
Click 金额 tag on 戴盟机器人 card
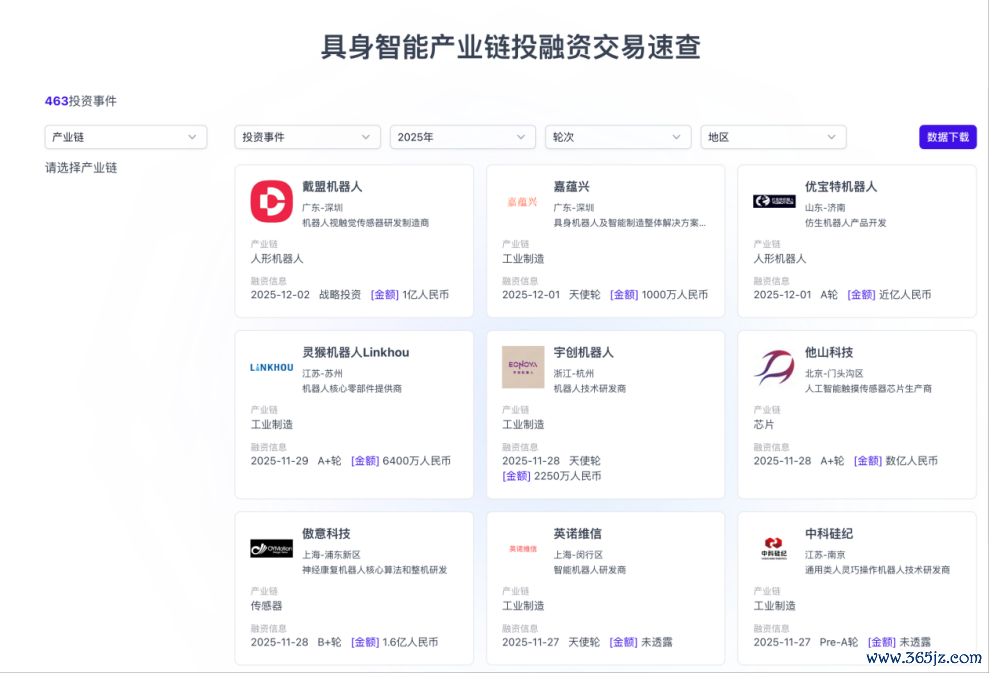pos(385,295)
